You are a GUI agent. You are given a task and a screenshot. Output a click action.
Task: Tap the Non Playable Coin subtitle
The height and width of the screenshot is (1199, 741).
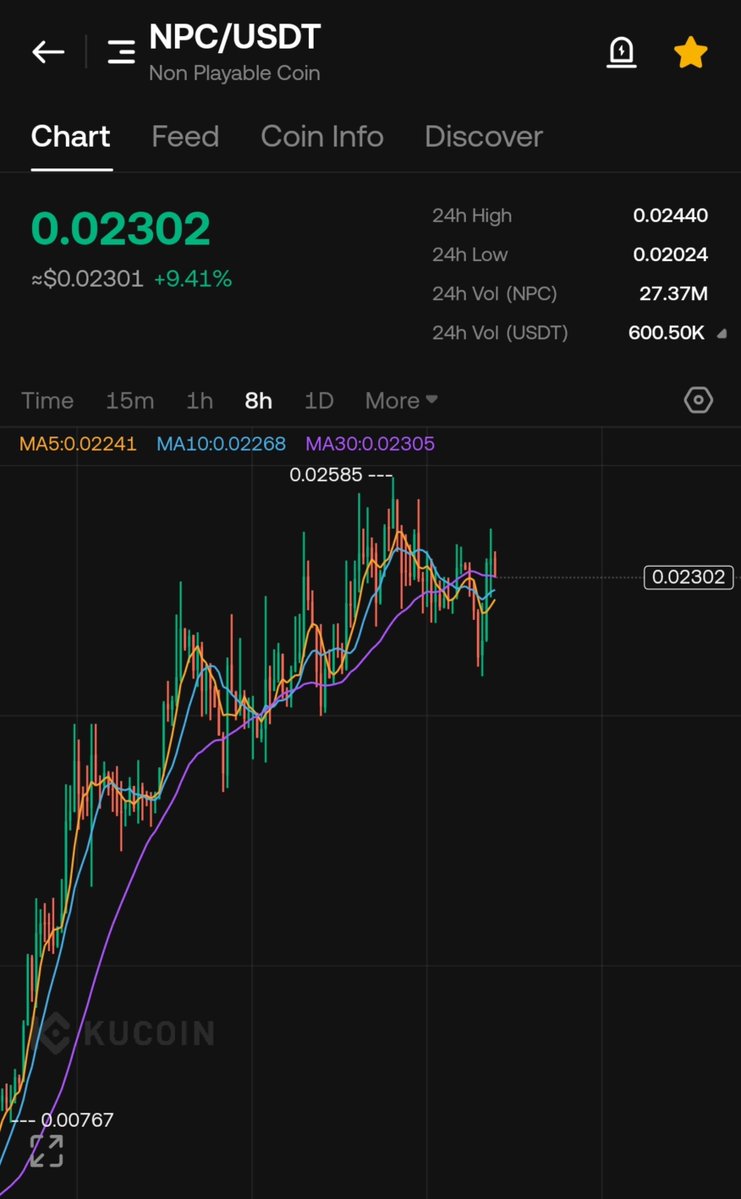[234, 73]
